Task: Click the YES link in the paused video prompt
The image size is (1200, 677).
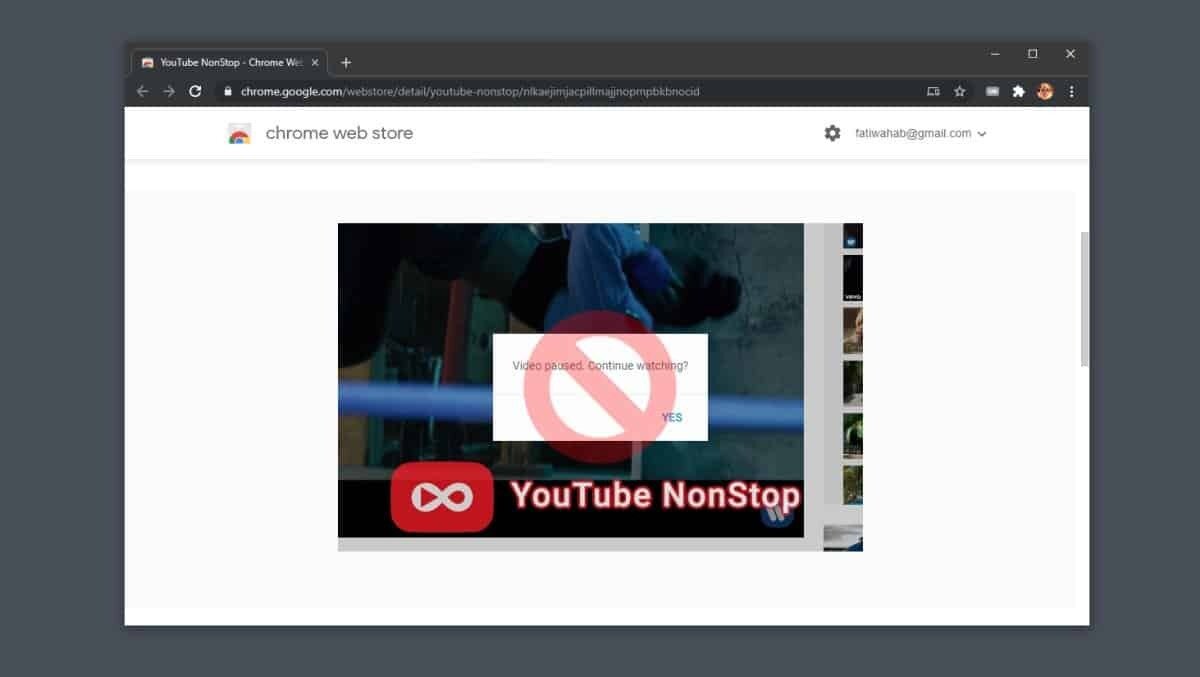Action: point(671,417)
